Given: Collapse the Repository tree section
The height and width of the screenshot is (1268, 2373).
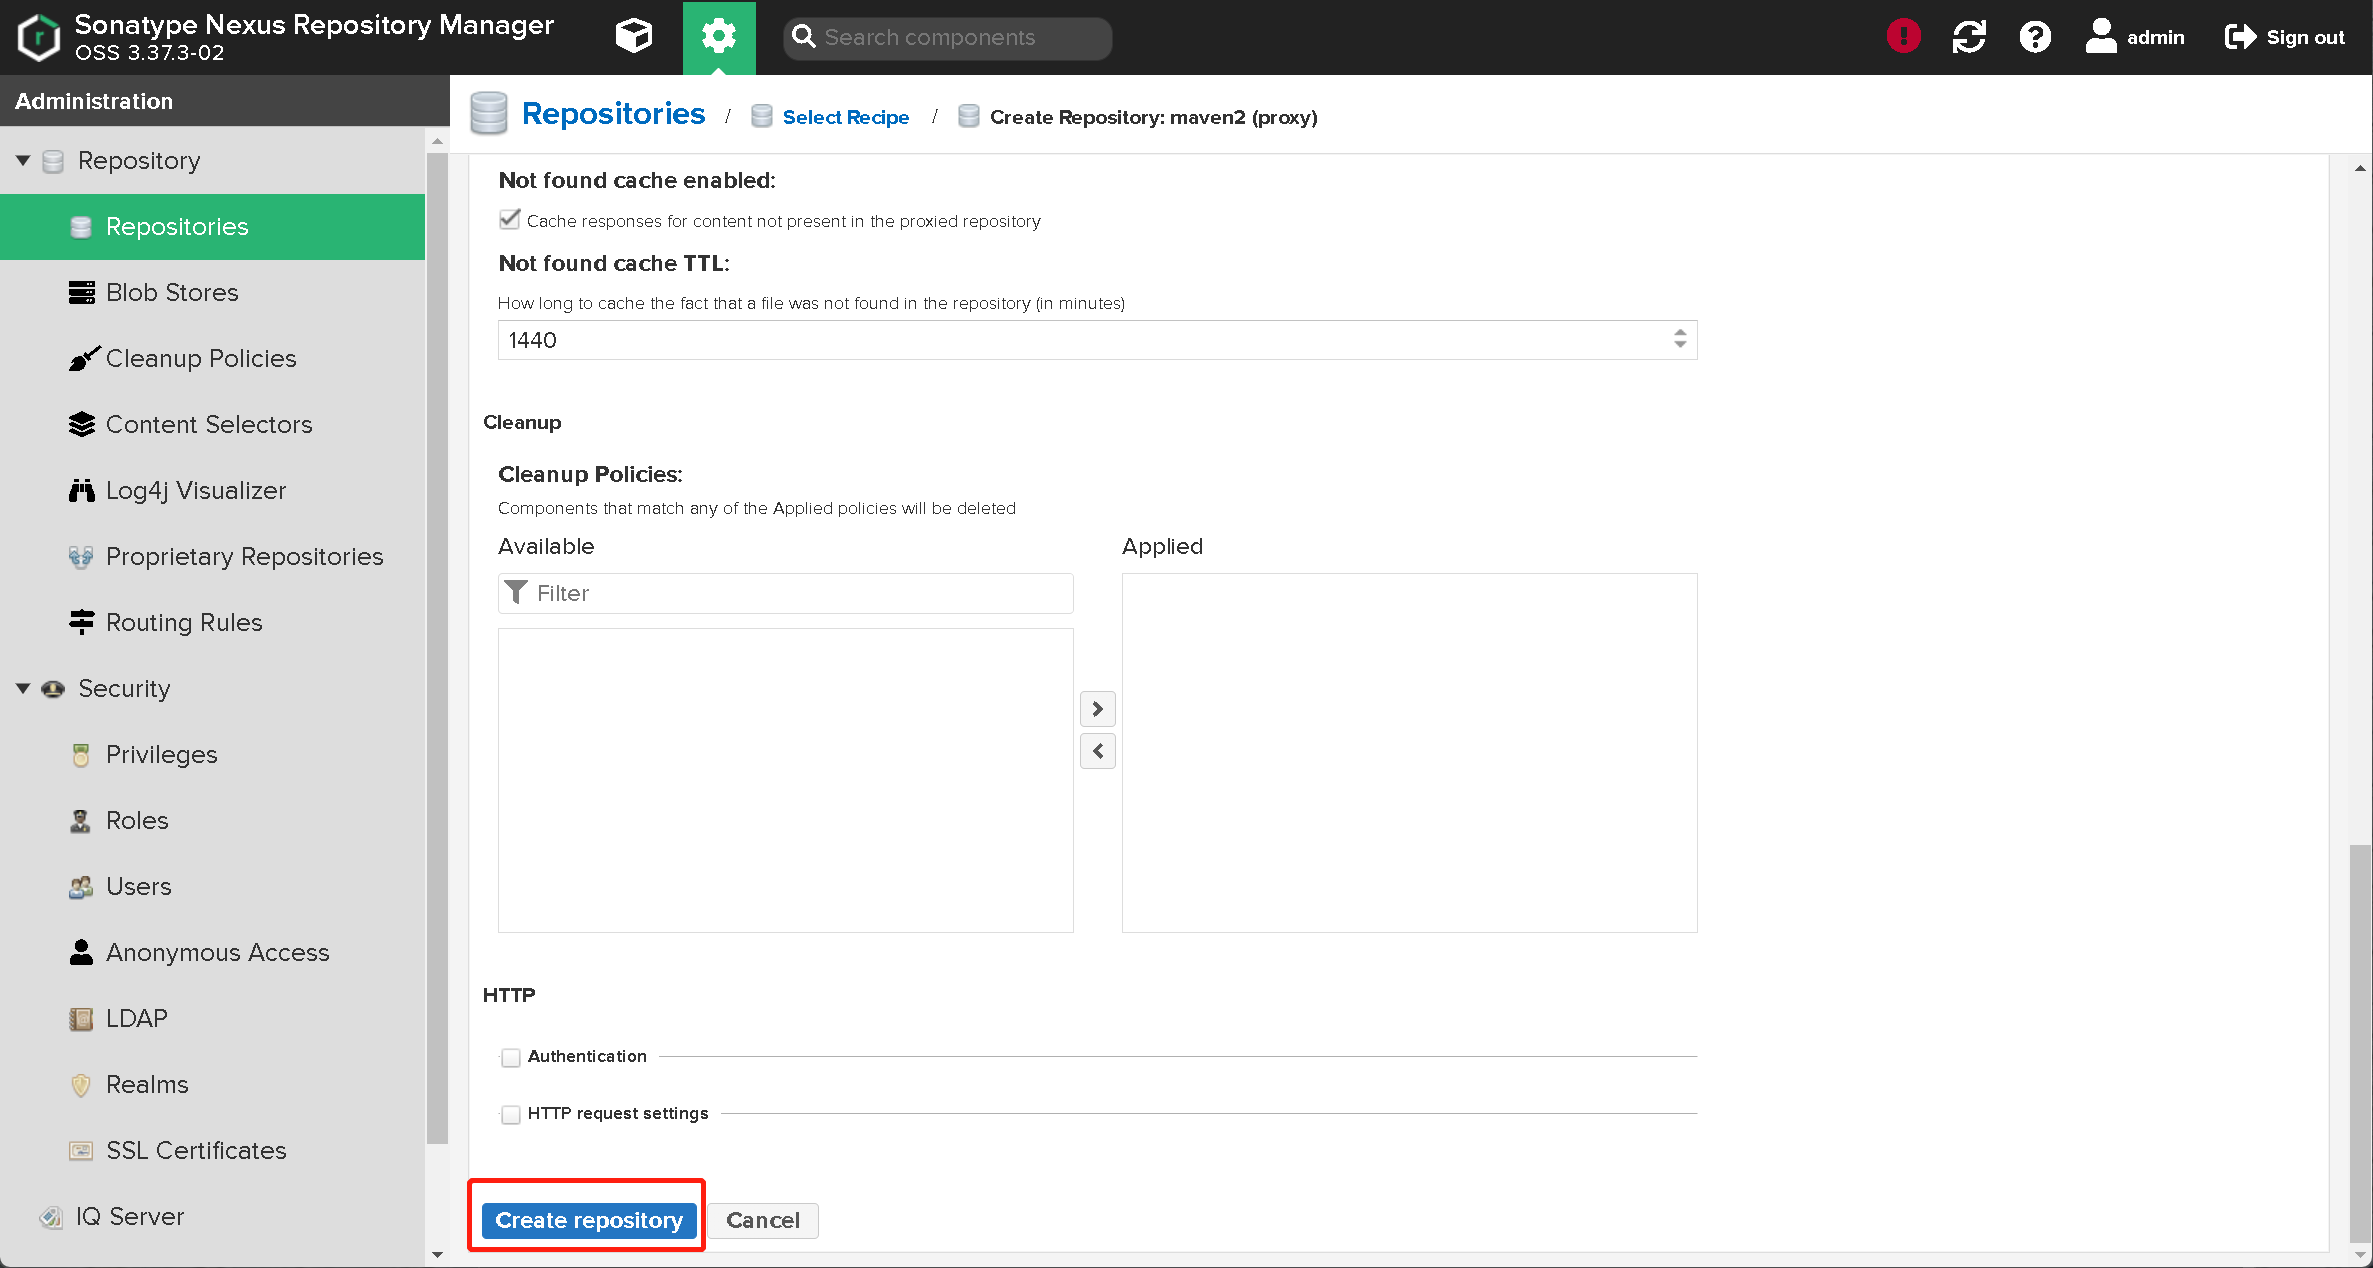Looking at the screenshot, I should coord(23,160).
